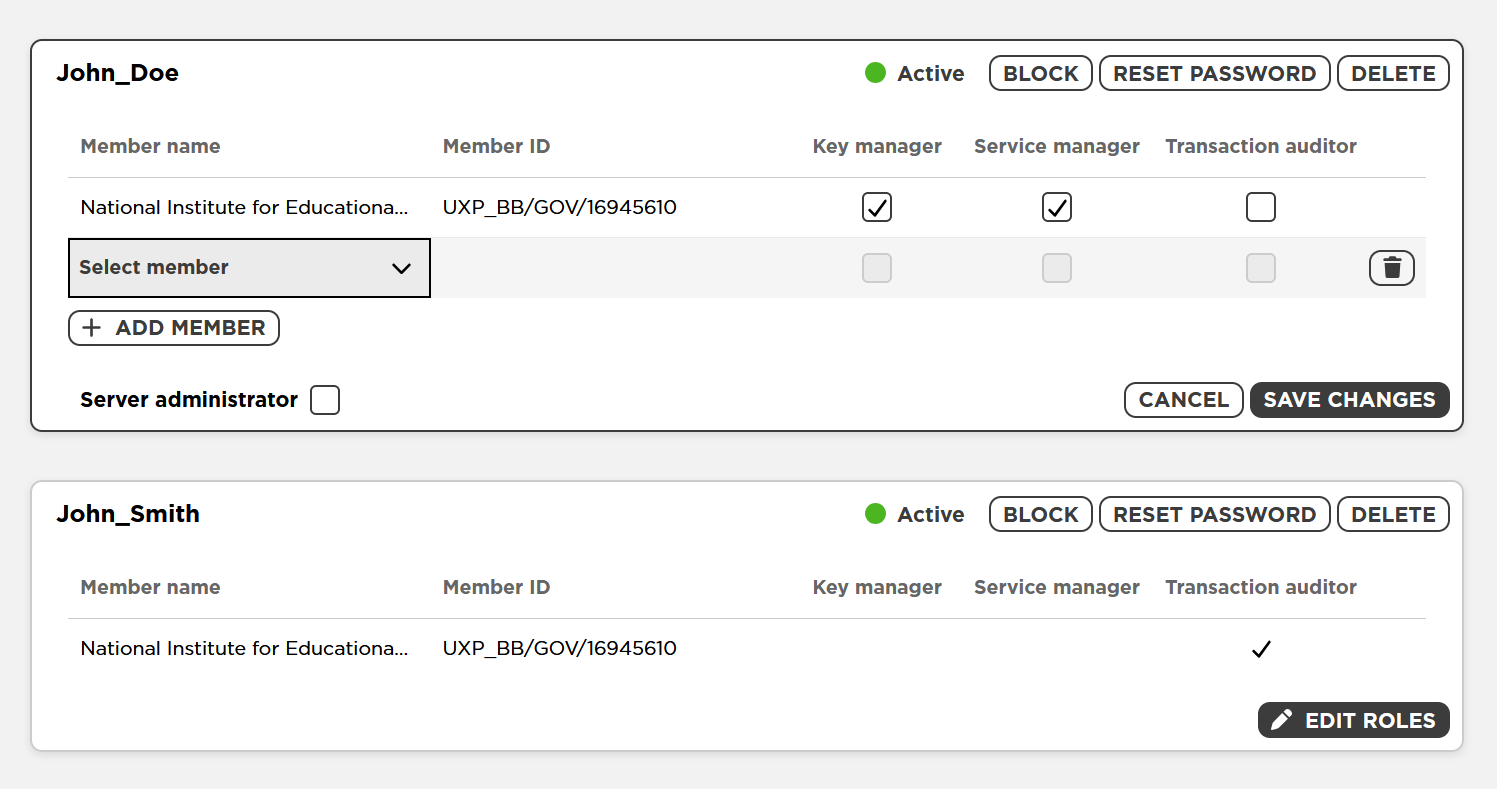Tick the Server administrator checkbox

tap(325, 400)
